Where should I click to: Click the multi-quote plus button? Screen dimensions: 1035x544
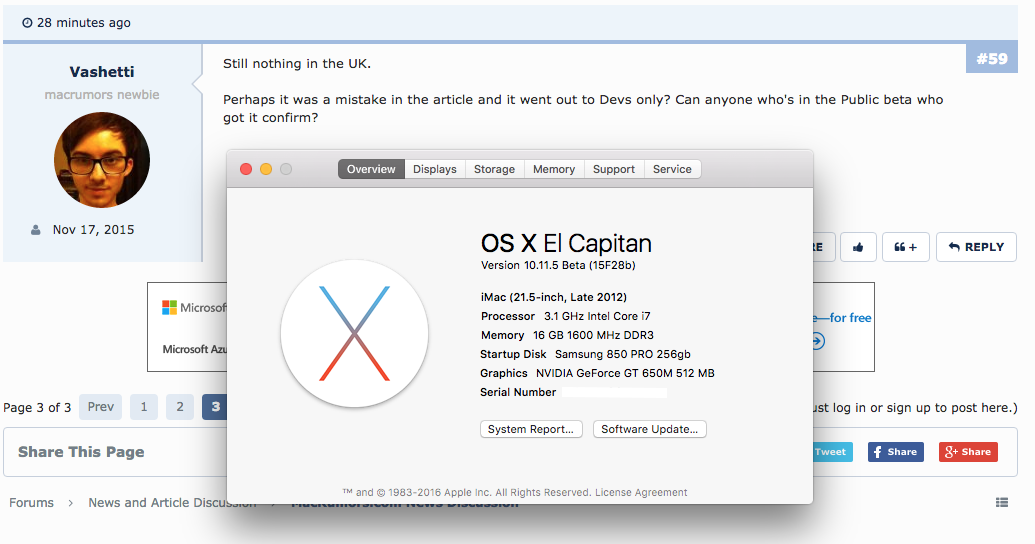906,247
